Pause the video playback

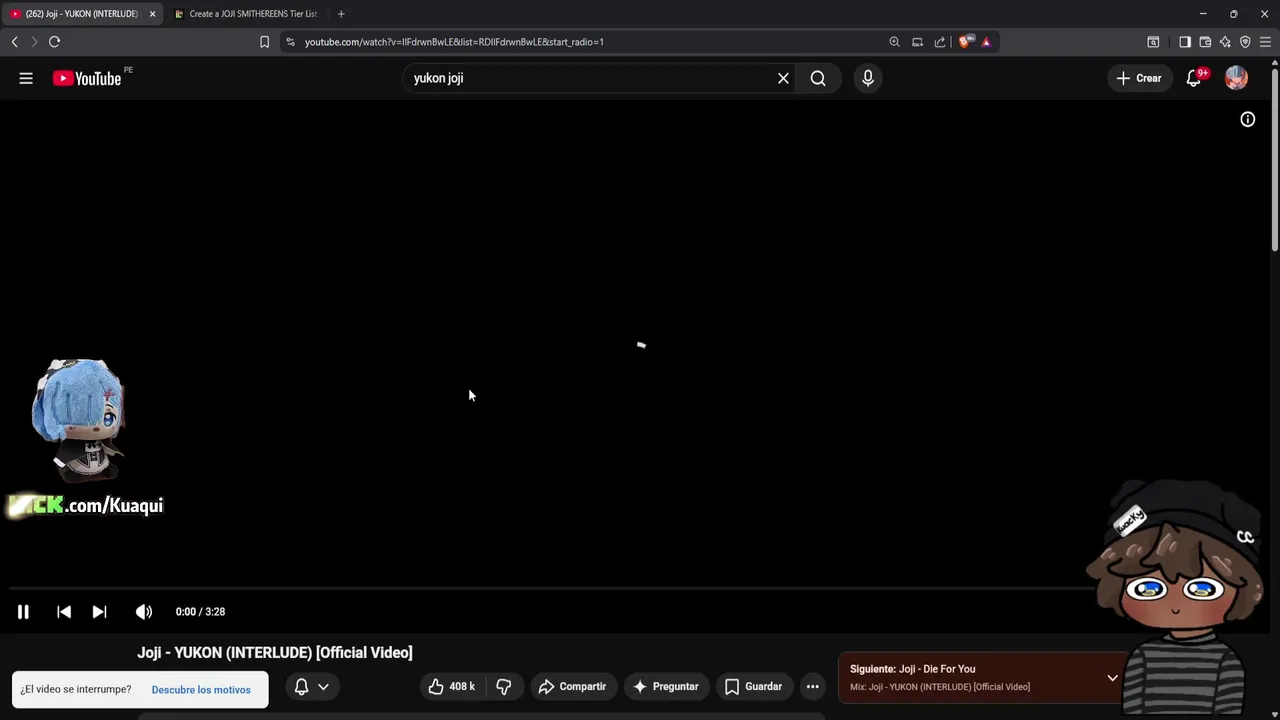tap(23, 612)
